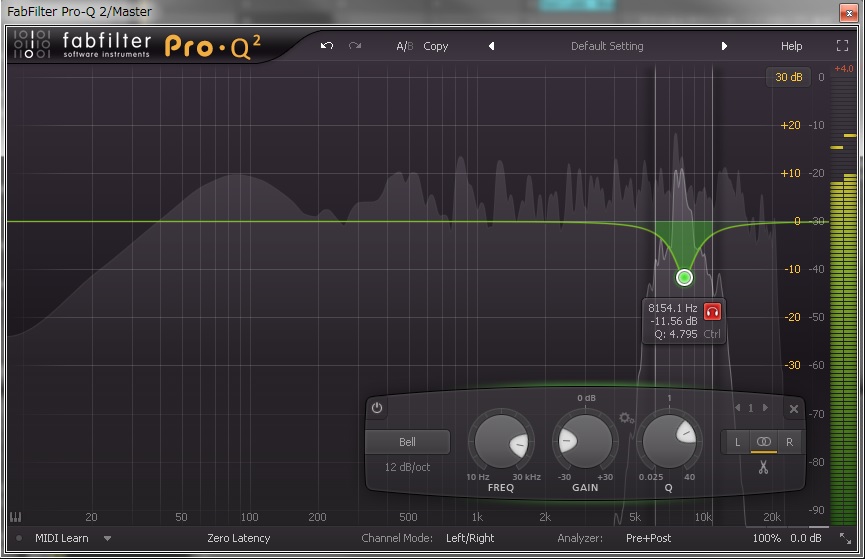This screenshot has width=865, height=559.
Task: Toggle A/B comparison state
Action: tap(404, 46)
